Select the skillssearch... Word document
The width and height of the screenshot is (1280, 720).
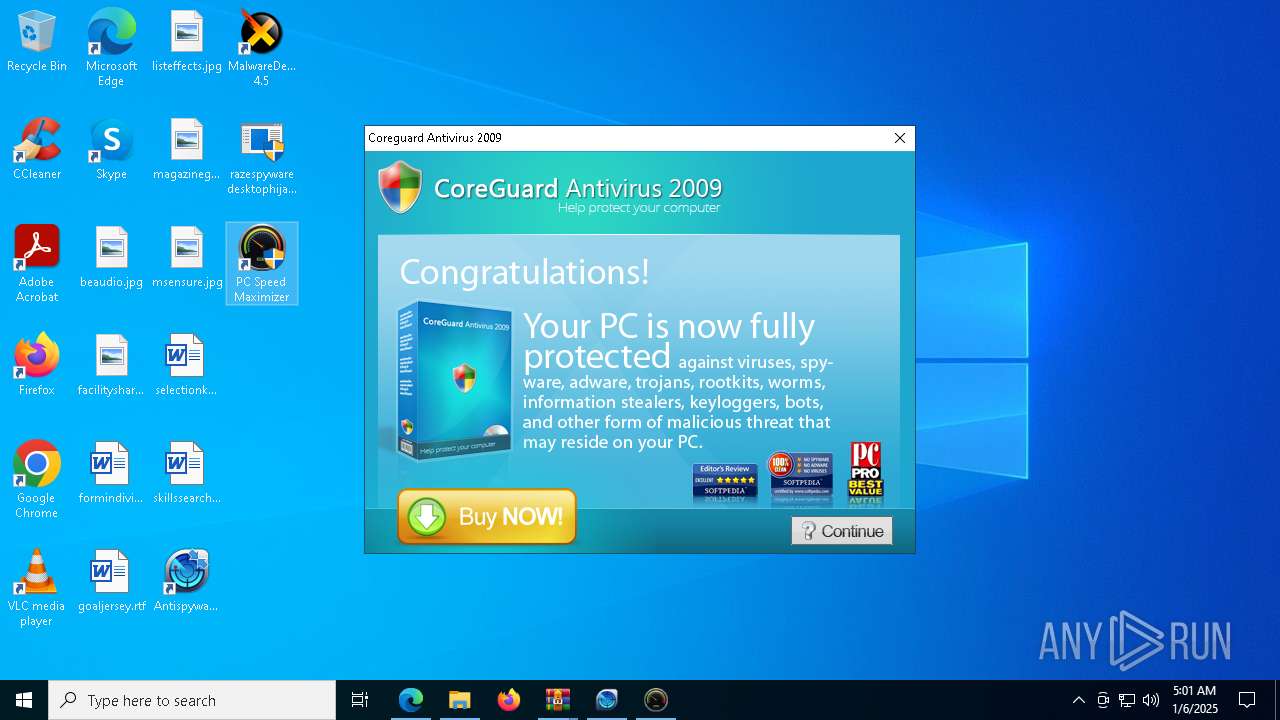point(187,474)
